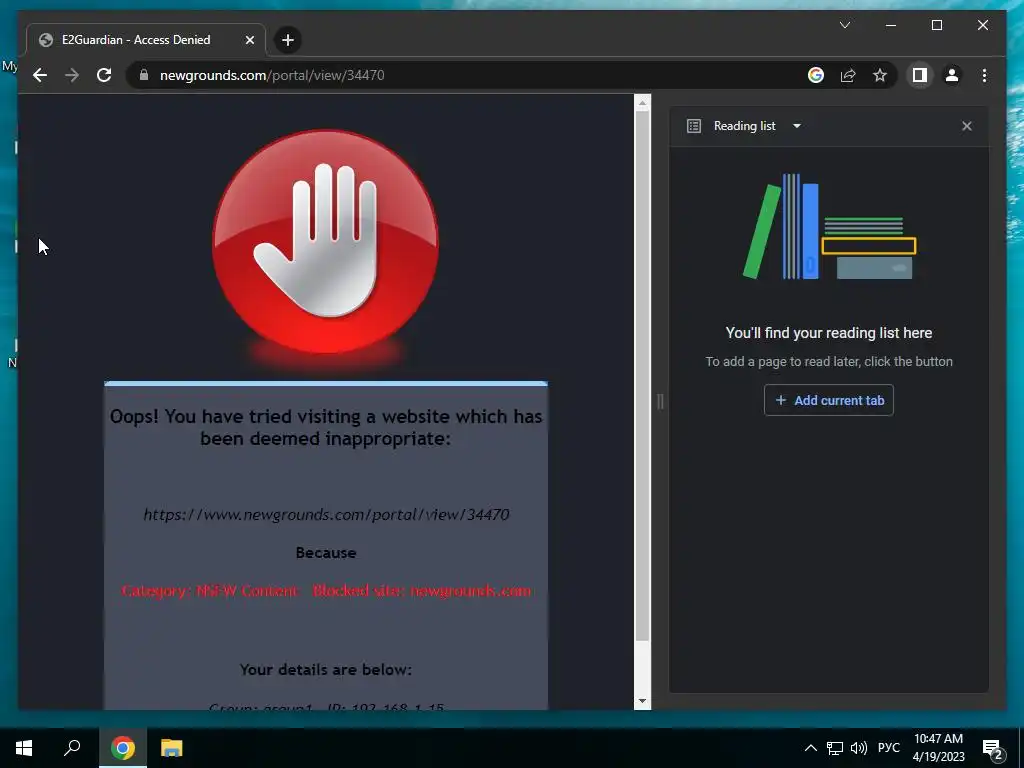Click the side panel resize handle

(x=660, y=402)
